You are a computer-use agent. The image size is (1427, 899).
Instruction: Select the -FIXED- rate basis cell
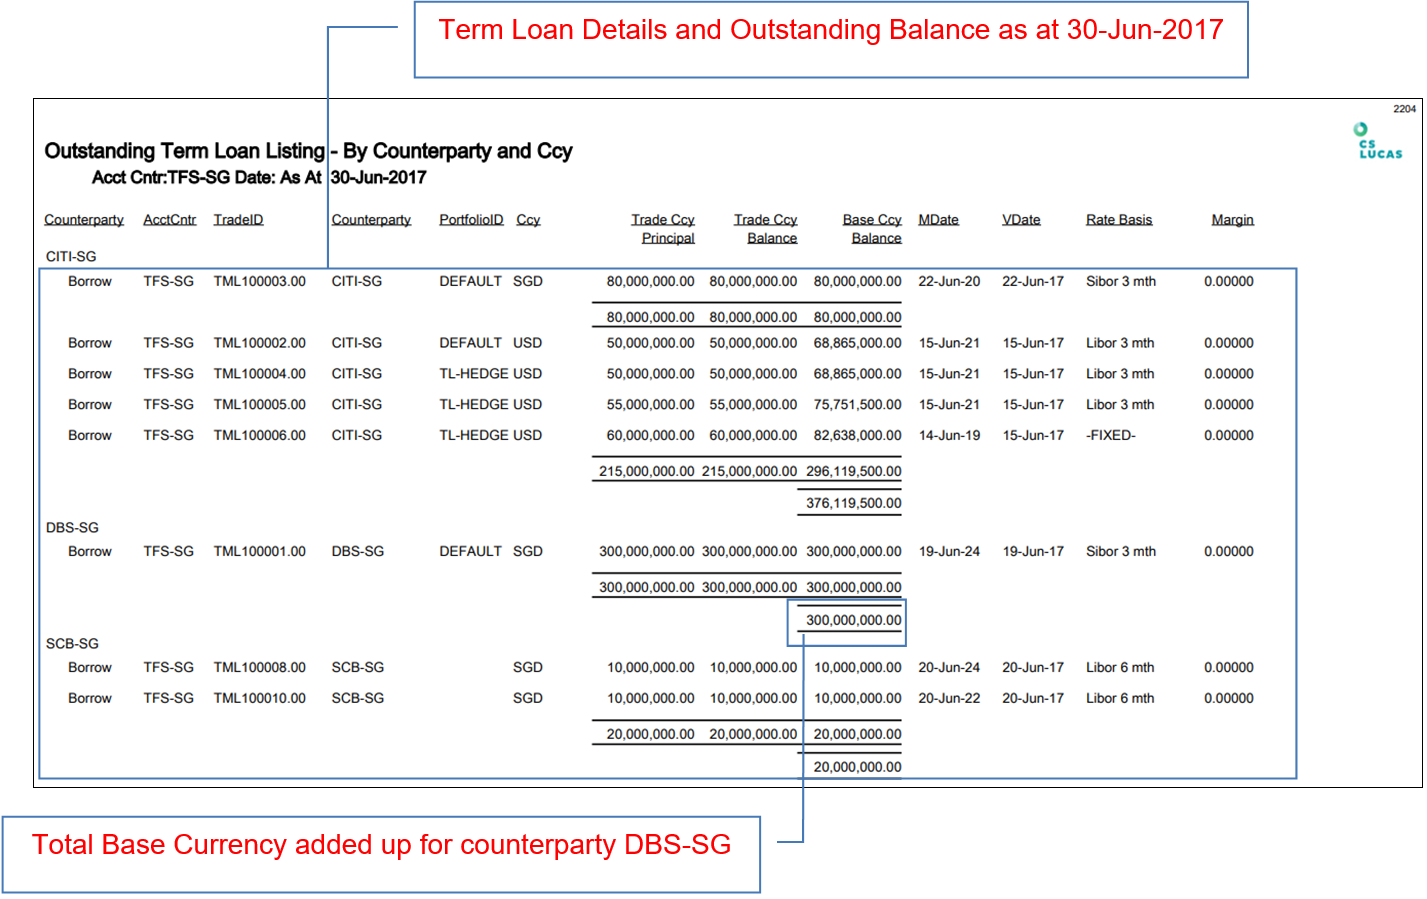tap(1110, 436)
